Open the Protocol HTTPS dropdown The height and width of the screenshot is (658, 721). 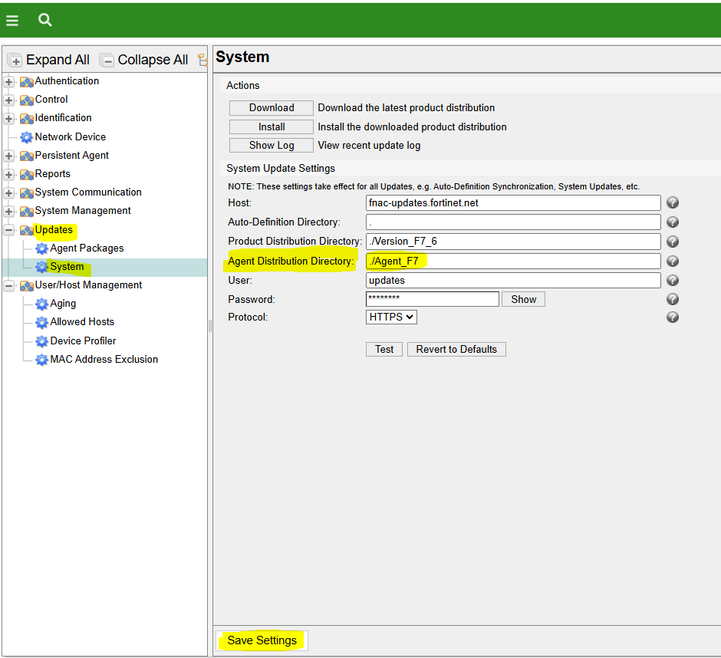[391, 317]
